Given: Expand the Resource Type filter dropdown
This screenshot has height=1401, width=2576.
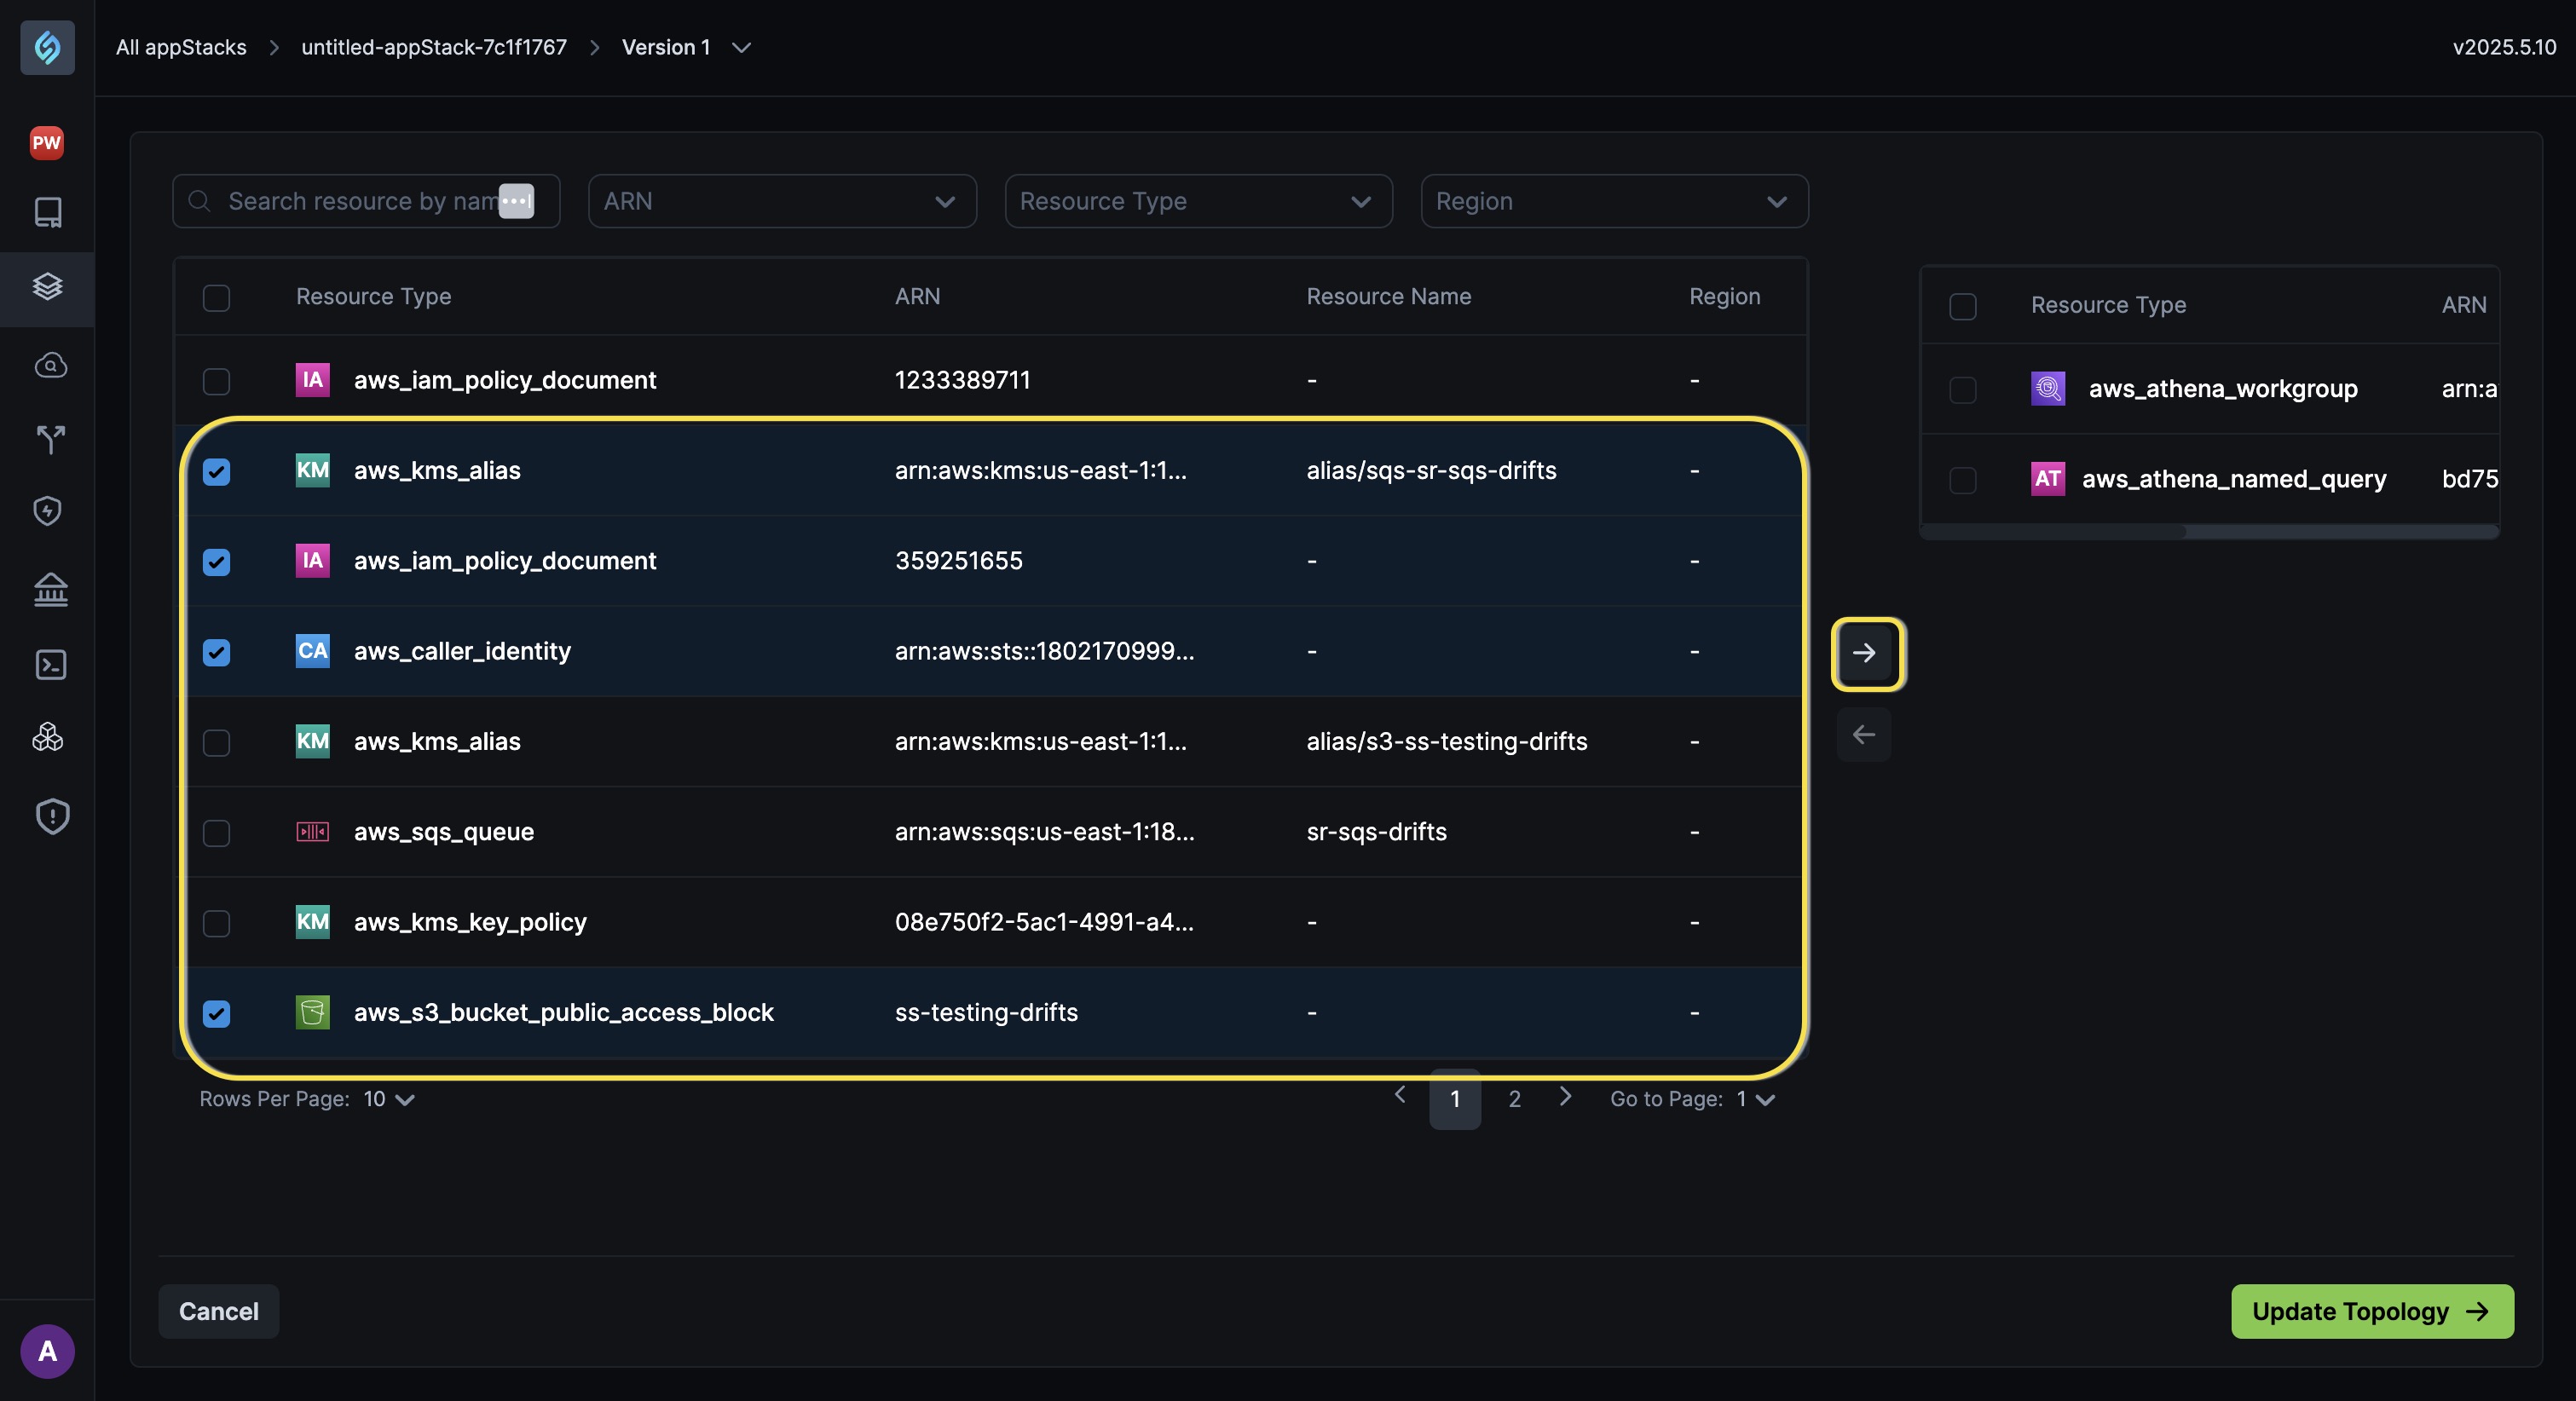Looking at the screenshot, I should tap(1198, 201).
